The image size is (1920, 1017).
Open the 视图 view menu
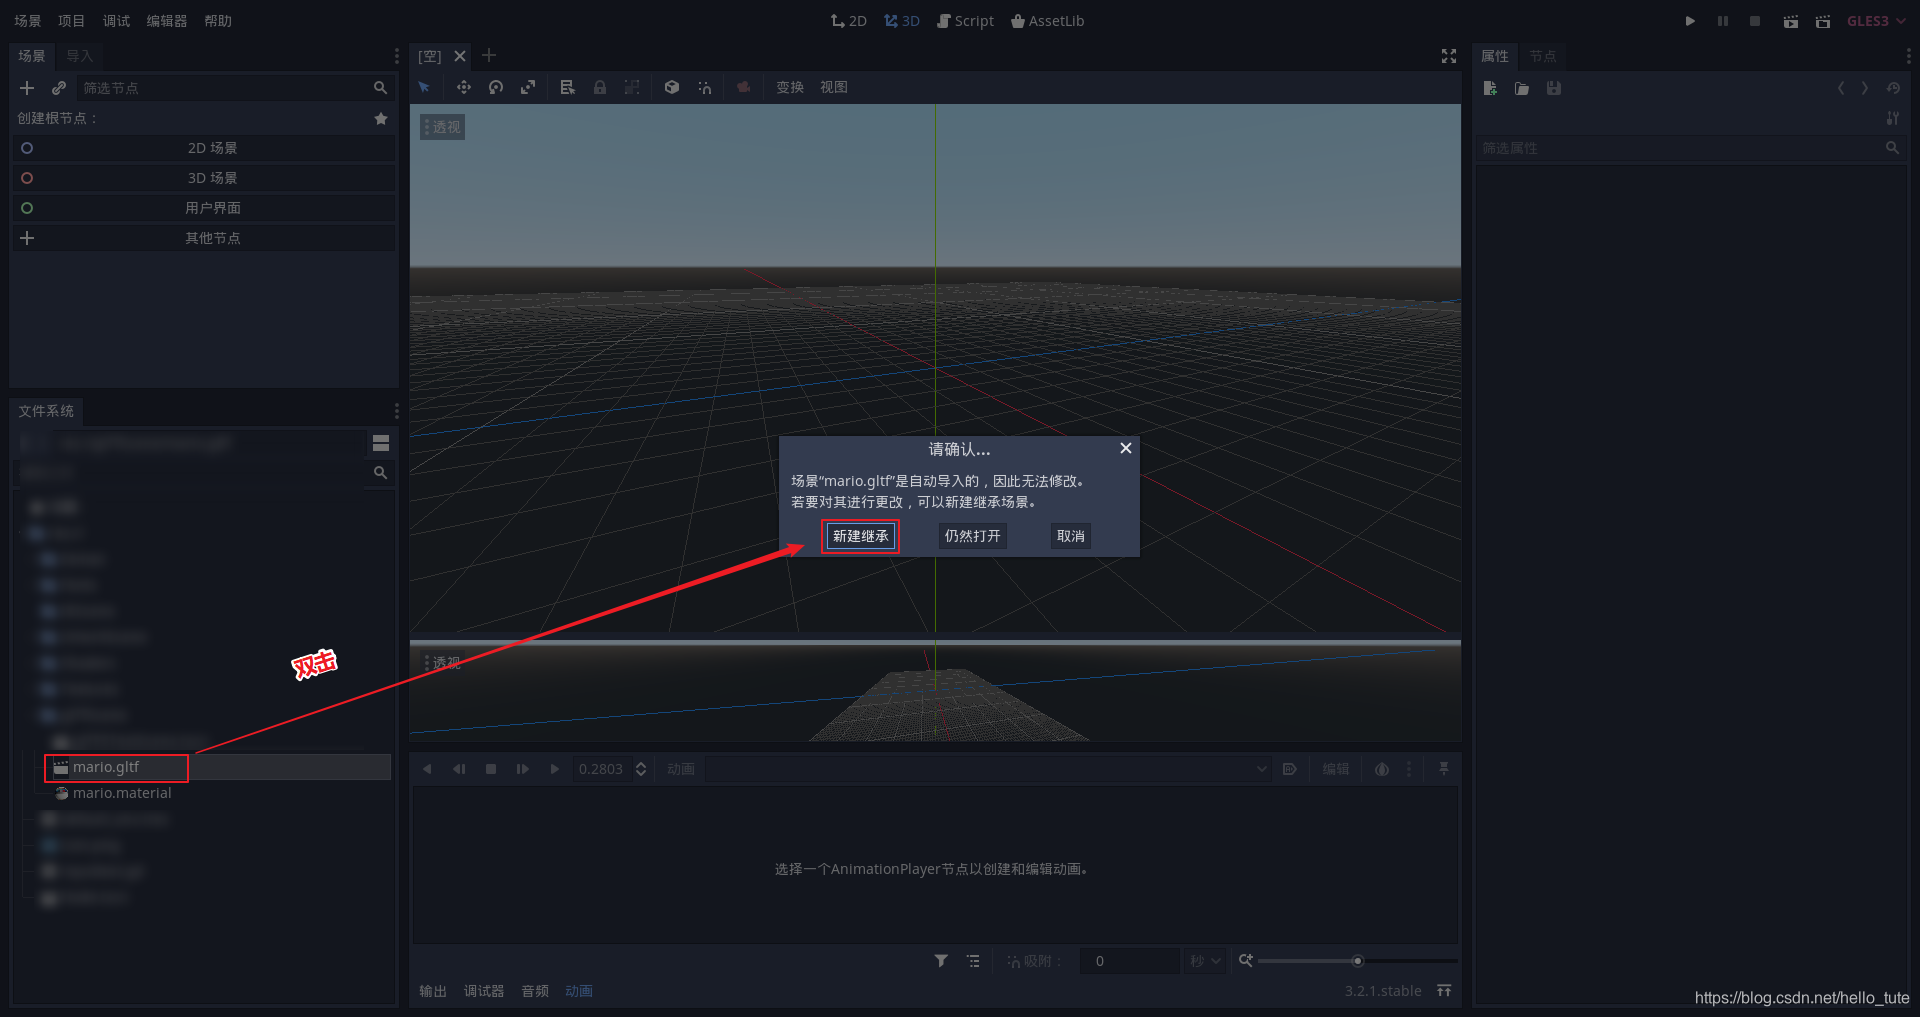[x=834, y=88]
